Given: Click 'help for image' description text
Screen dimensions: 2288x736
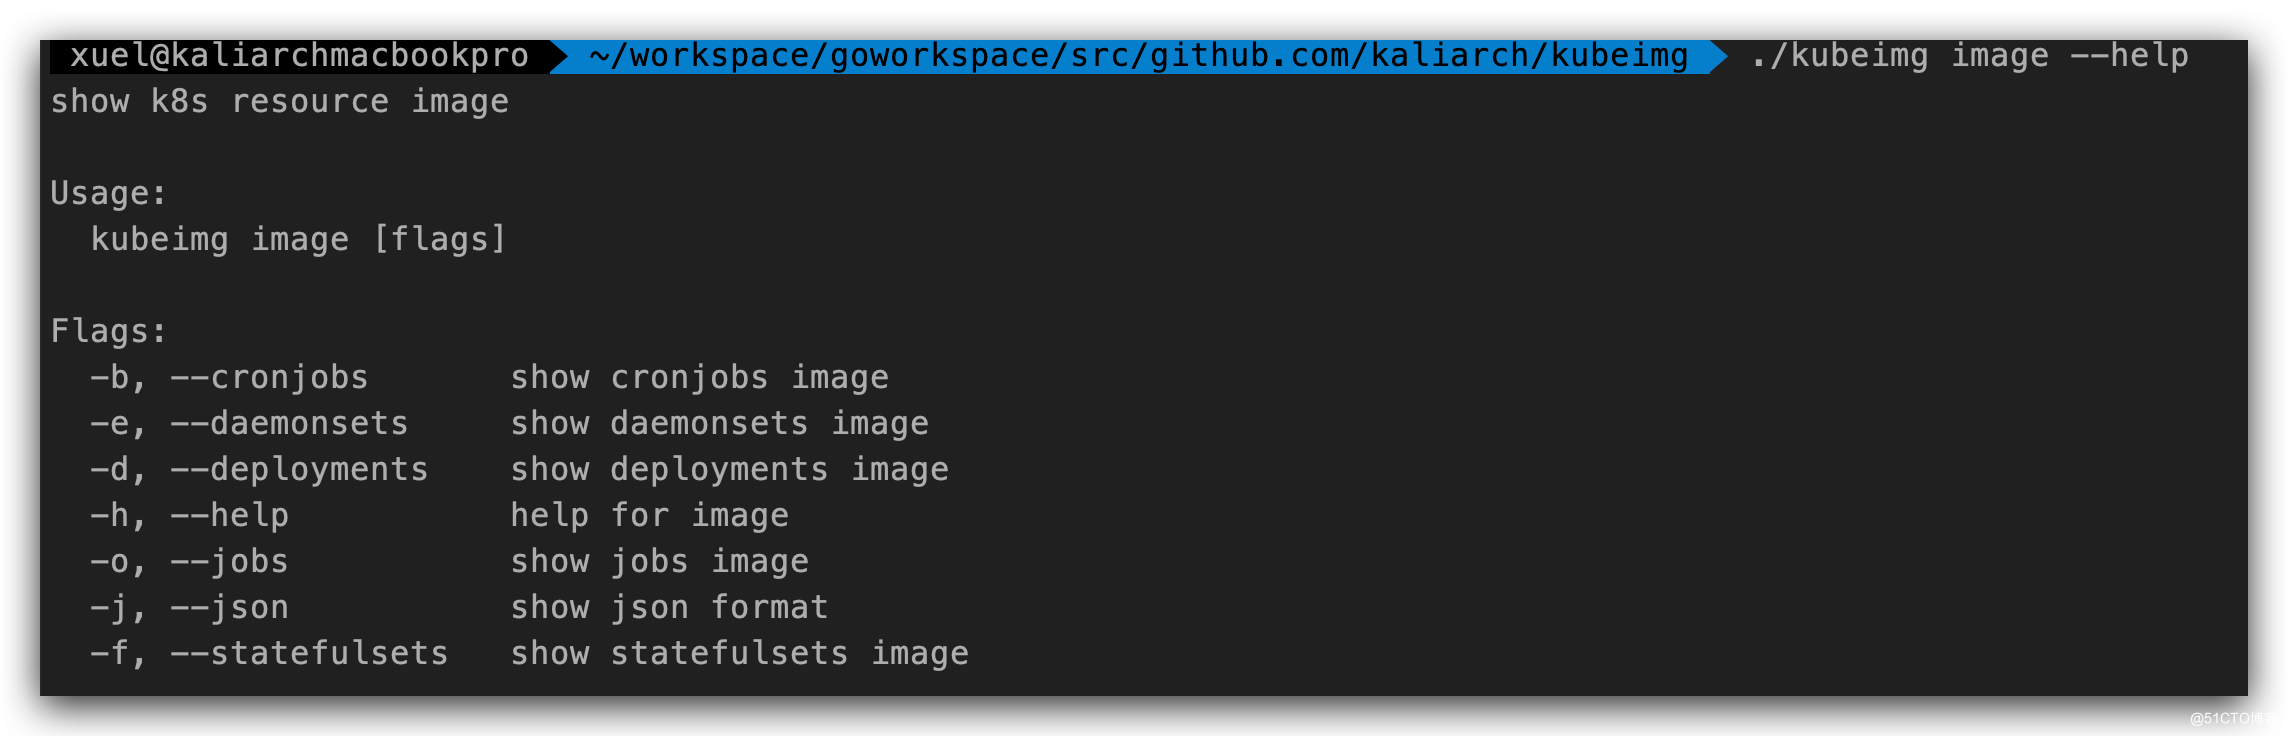Looking at the screenshot, I should click(x=649, y=516).
